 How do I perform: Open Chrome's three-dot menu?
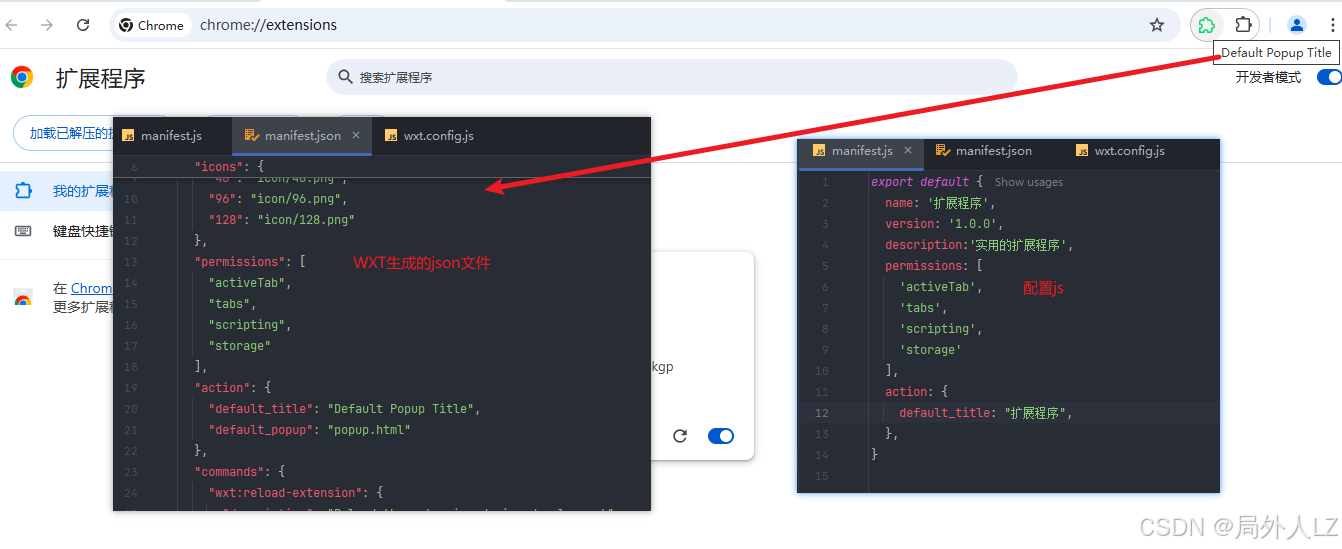click(1332, 25)
